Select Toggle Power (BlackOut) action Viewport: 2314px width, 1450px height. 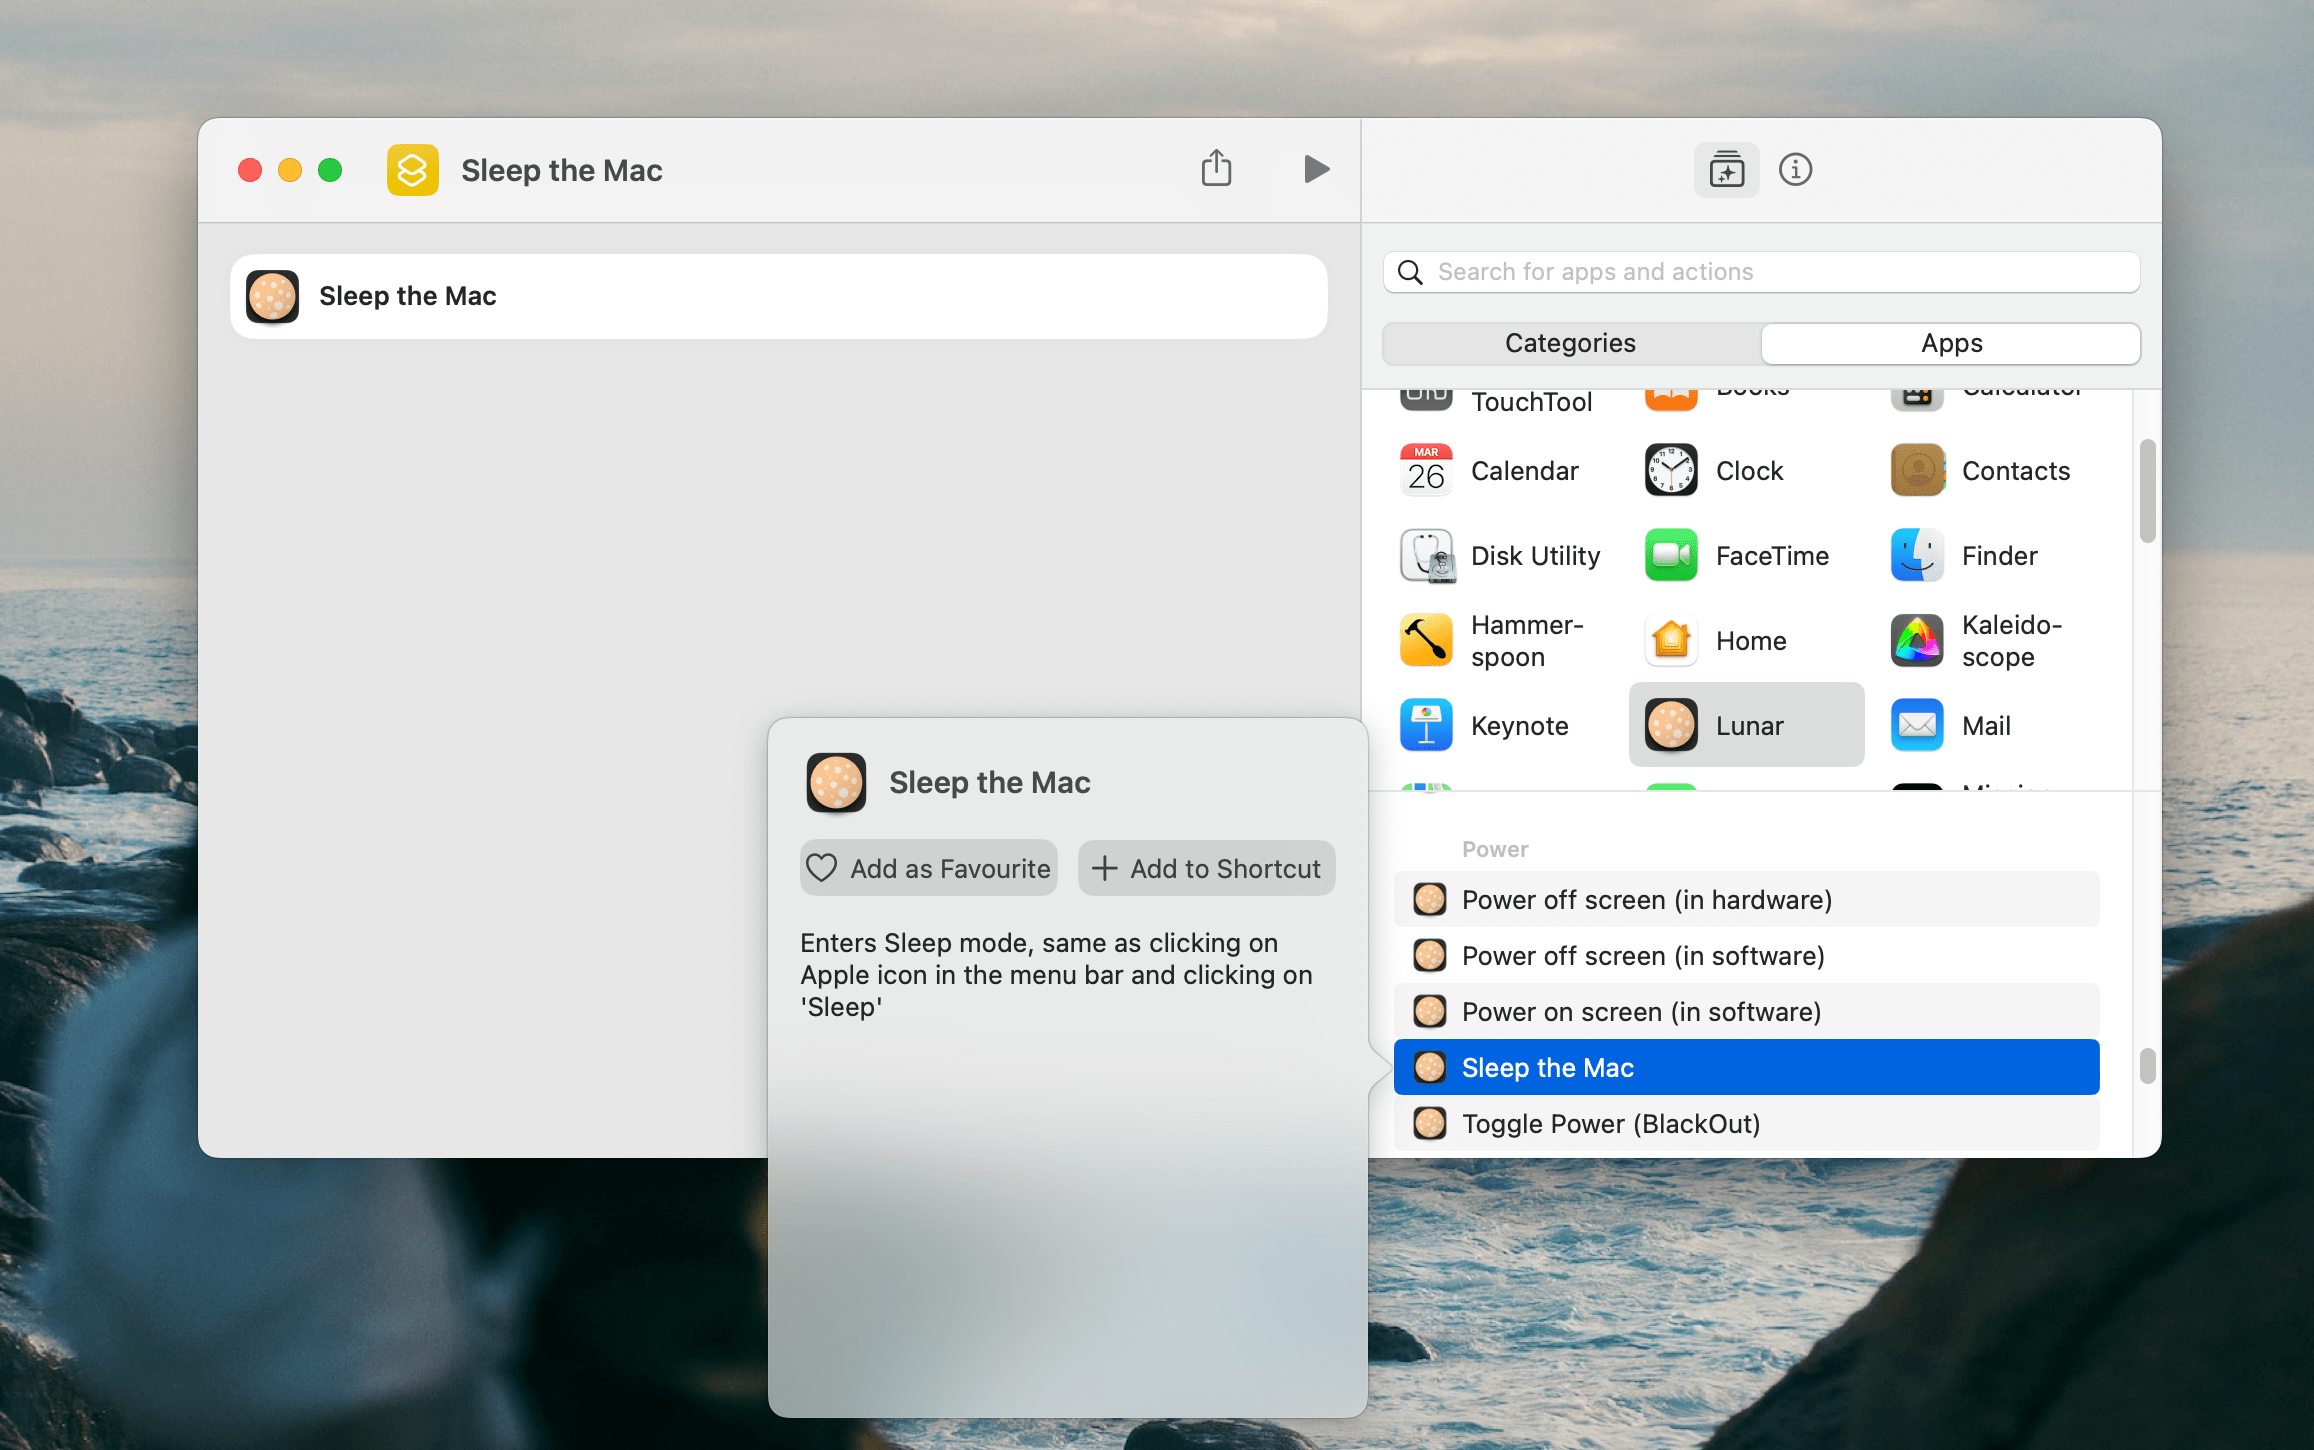(1746, 1124)
